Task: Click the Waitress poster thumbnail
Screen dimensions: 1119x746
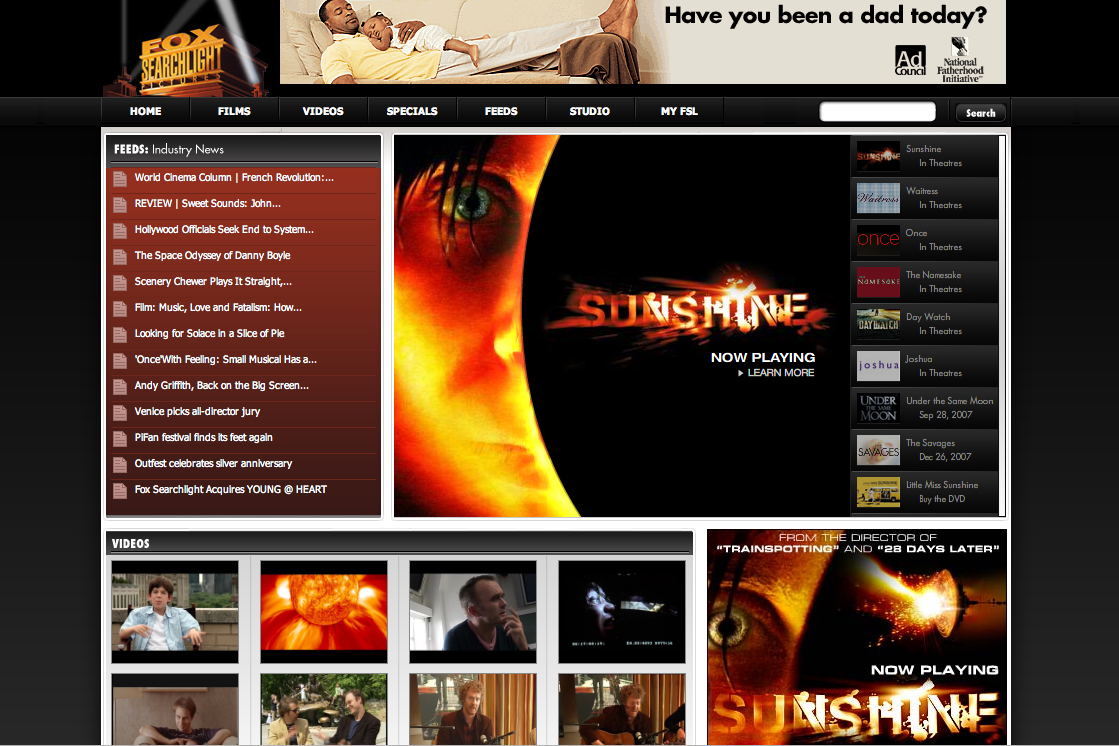Action: coord(877,197)
